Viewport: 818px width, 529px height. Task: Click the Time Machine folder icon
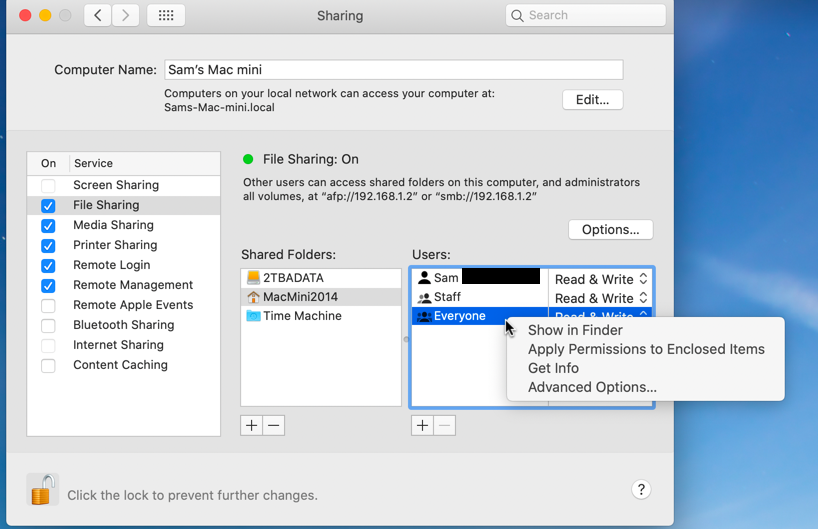coord(253,316)
